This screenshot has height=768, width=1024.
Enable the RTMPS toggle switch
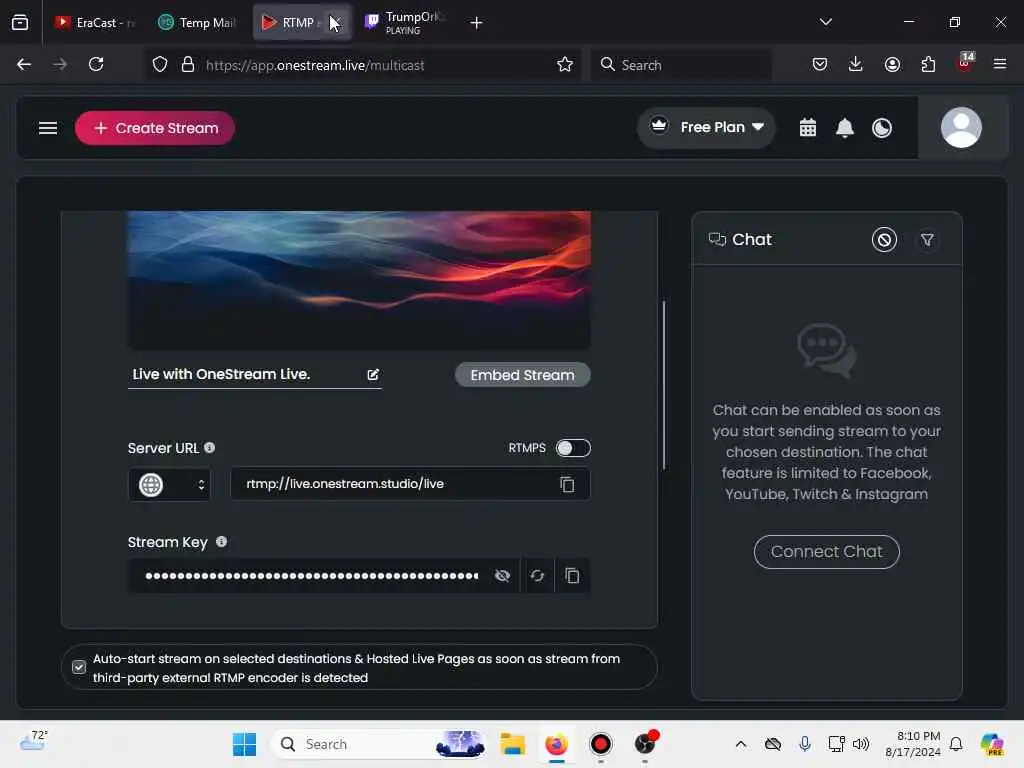[x=573, y=448]
